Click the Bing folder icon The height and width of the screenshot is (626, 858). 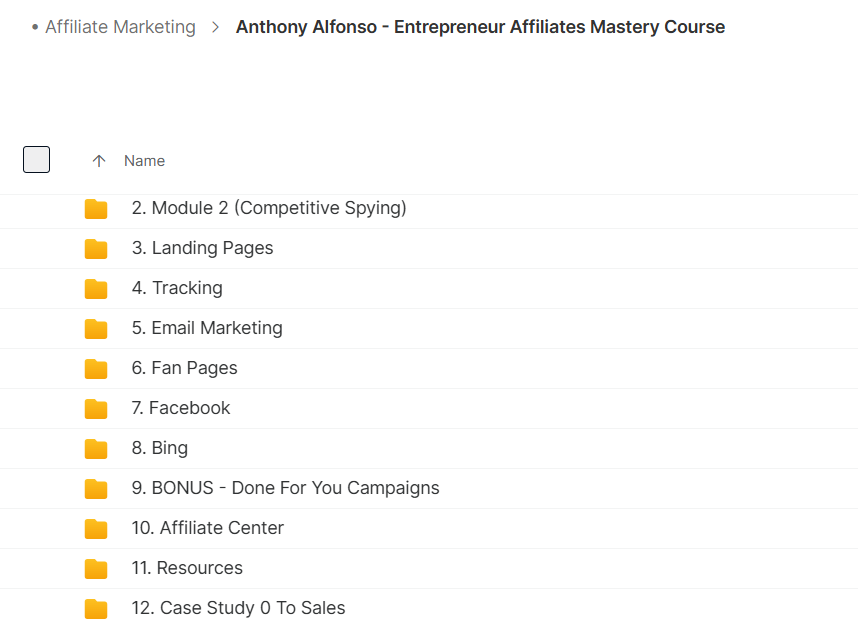tap(96, 448)
